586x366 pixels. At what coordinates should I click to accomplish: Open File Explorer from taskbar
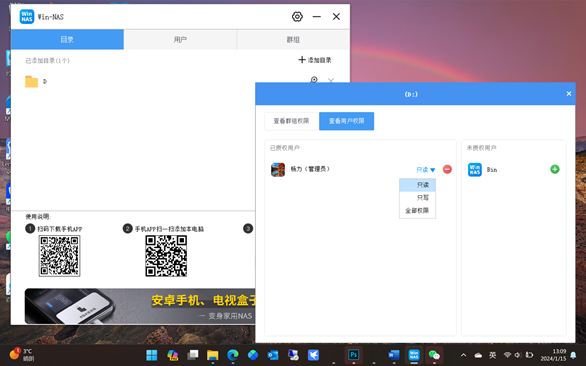[213, 355]
